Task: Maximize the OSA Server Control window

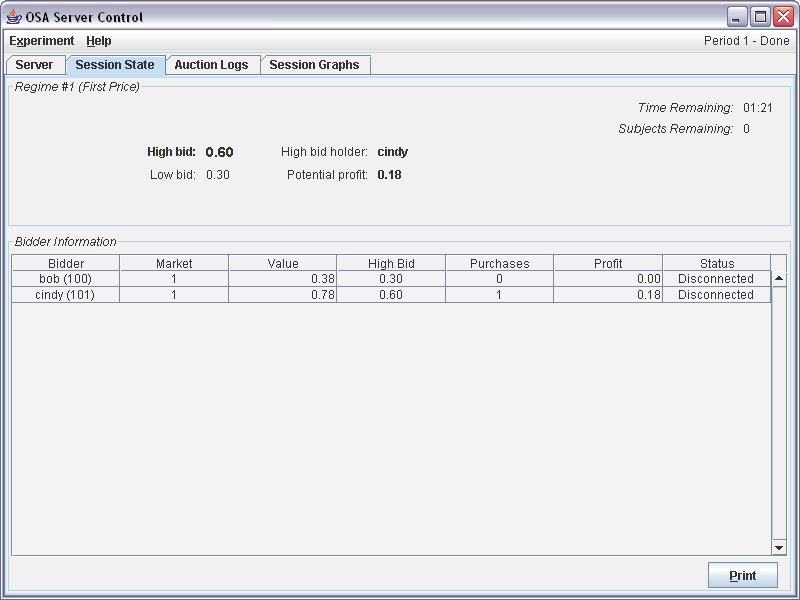Action: [760, 17]
